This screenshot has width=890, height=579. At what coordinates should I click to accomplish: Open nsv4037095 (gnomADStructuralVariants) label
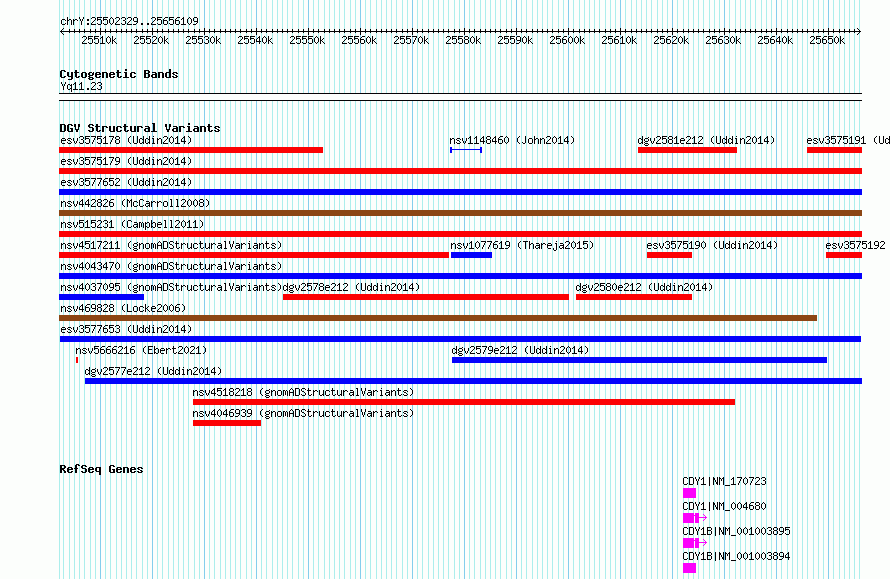pyautogui.click(x=171, y=287)
